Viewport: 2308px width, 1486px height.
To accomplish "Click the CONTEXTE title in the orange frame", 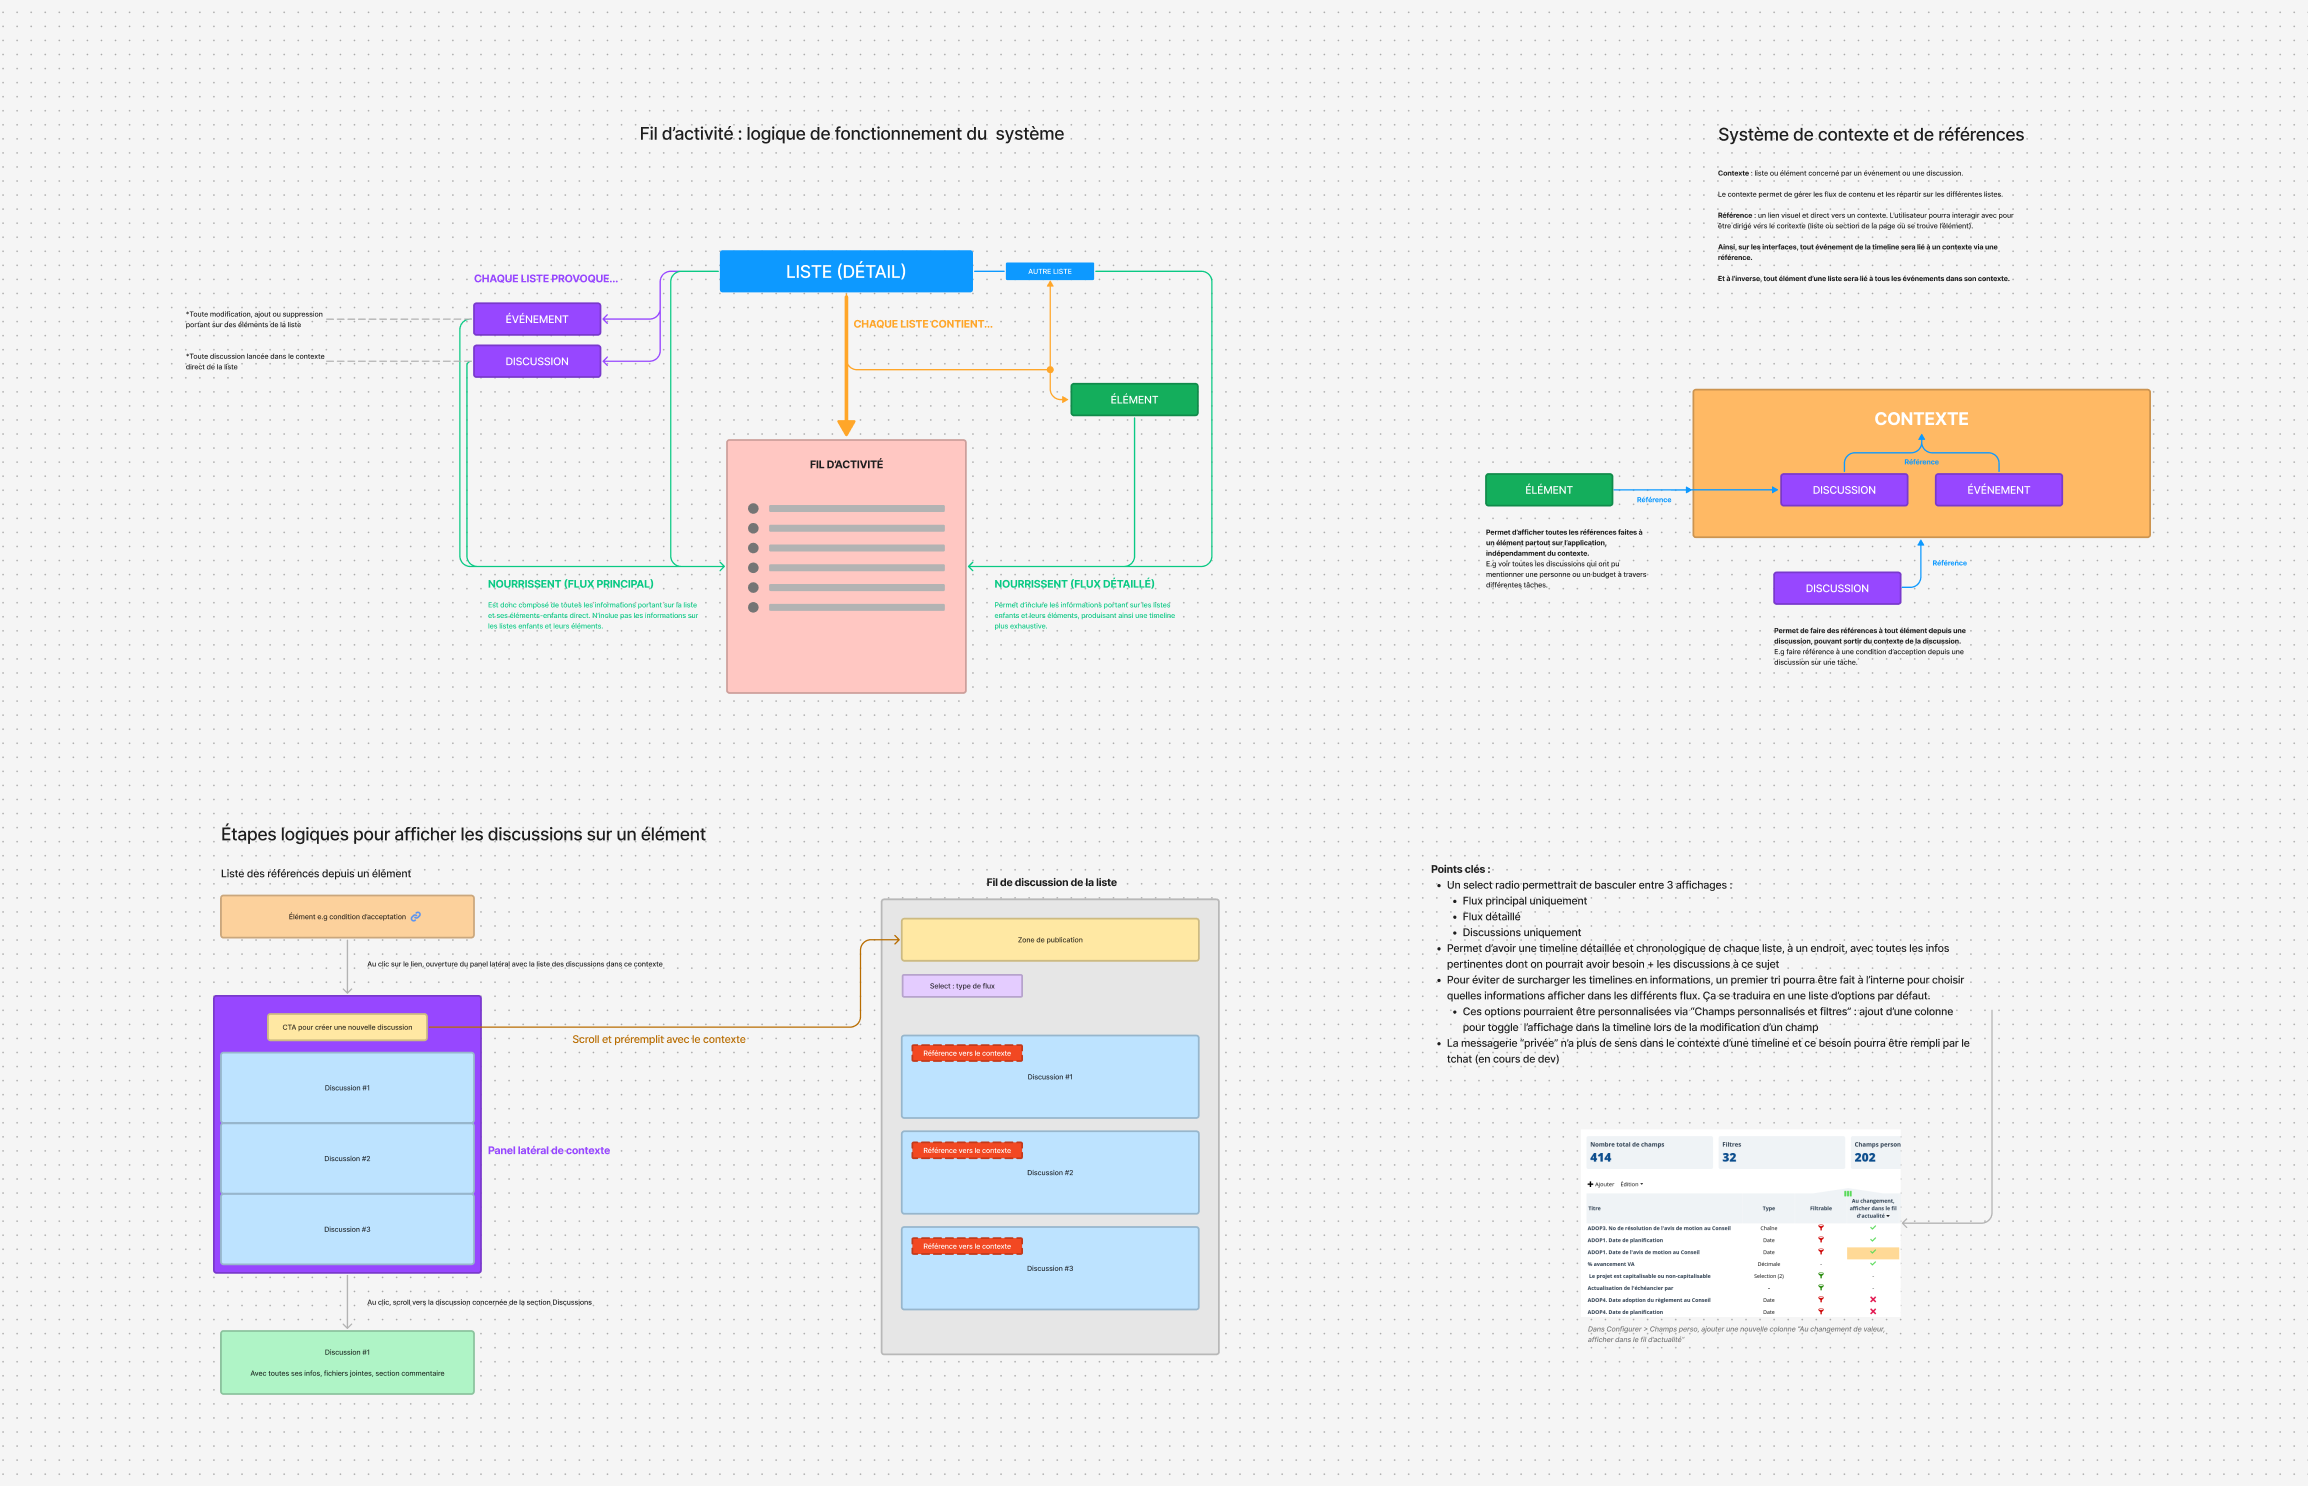I will point(1921,419).
